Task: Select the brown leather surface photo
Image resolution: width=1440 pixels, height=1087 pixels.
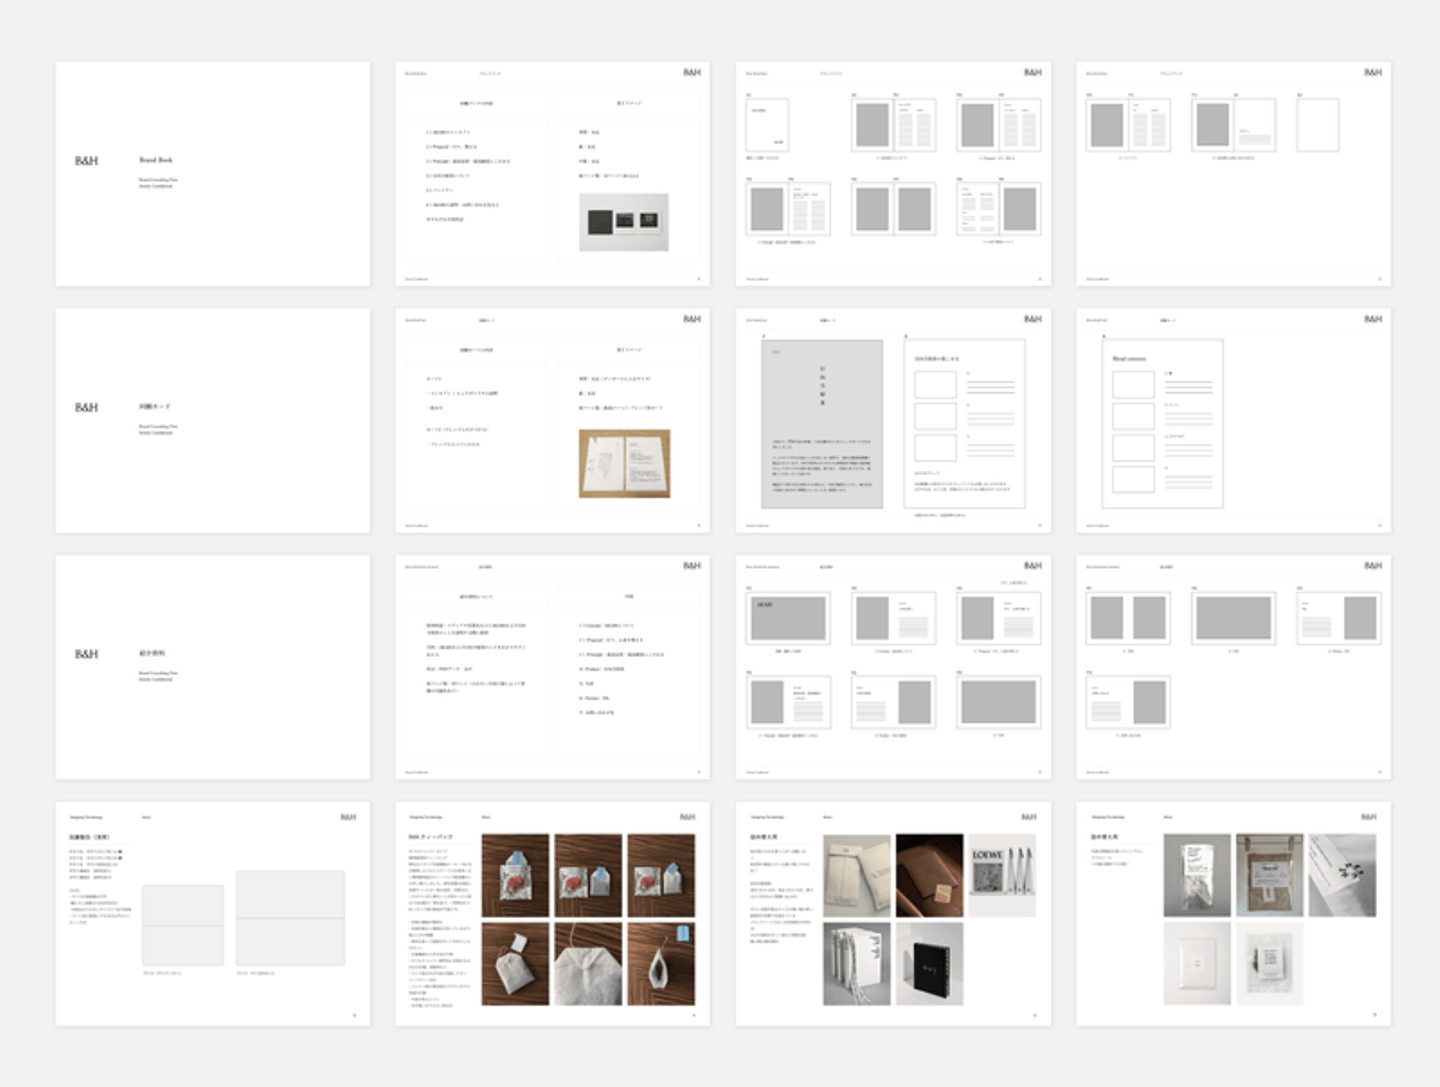Action: tap(929, 876)
